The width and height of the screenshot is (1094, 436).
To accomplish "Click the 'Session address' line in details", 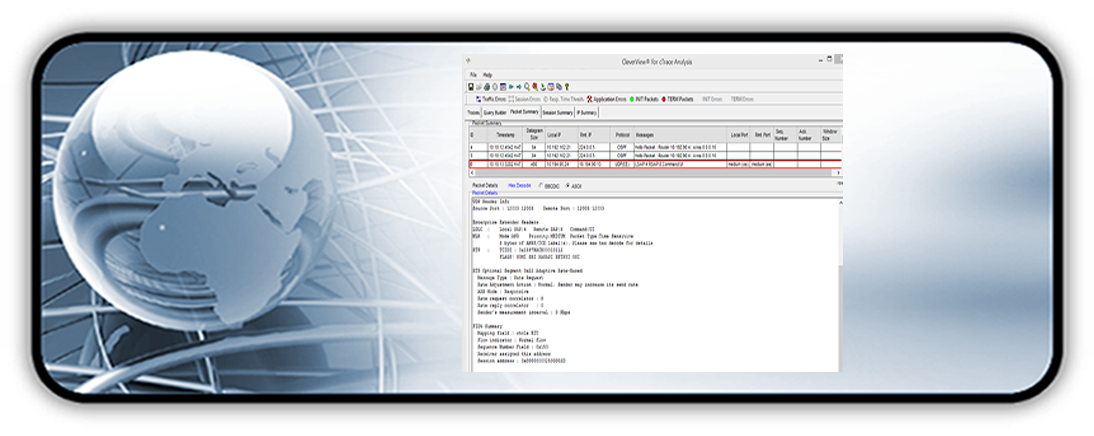I will (521, 360).
